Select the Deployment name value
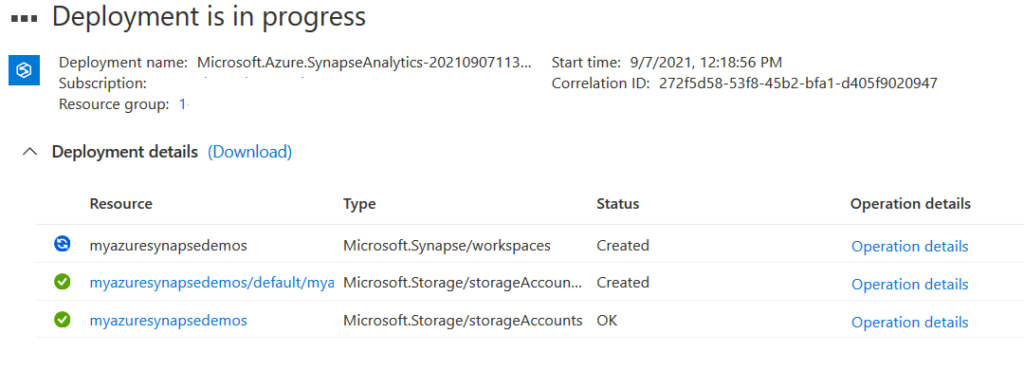Viewport: 1024px width, 371px height. (364, 63)
